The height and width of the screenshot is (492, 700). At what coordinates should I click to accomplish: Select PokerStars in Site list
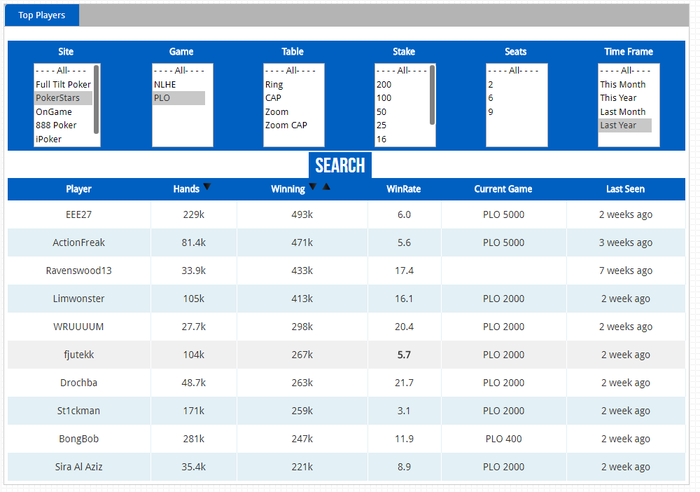click(x=63, y=98)
